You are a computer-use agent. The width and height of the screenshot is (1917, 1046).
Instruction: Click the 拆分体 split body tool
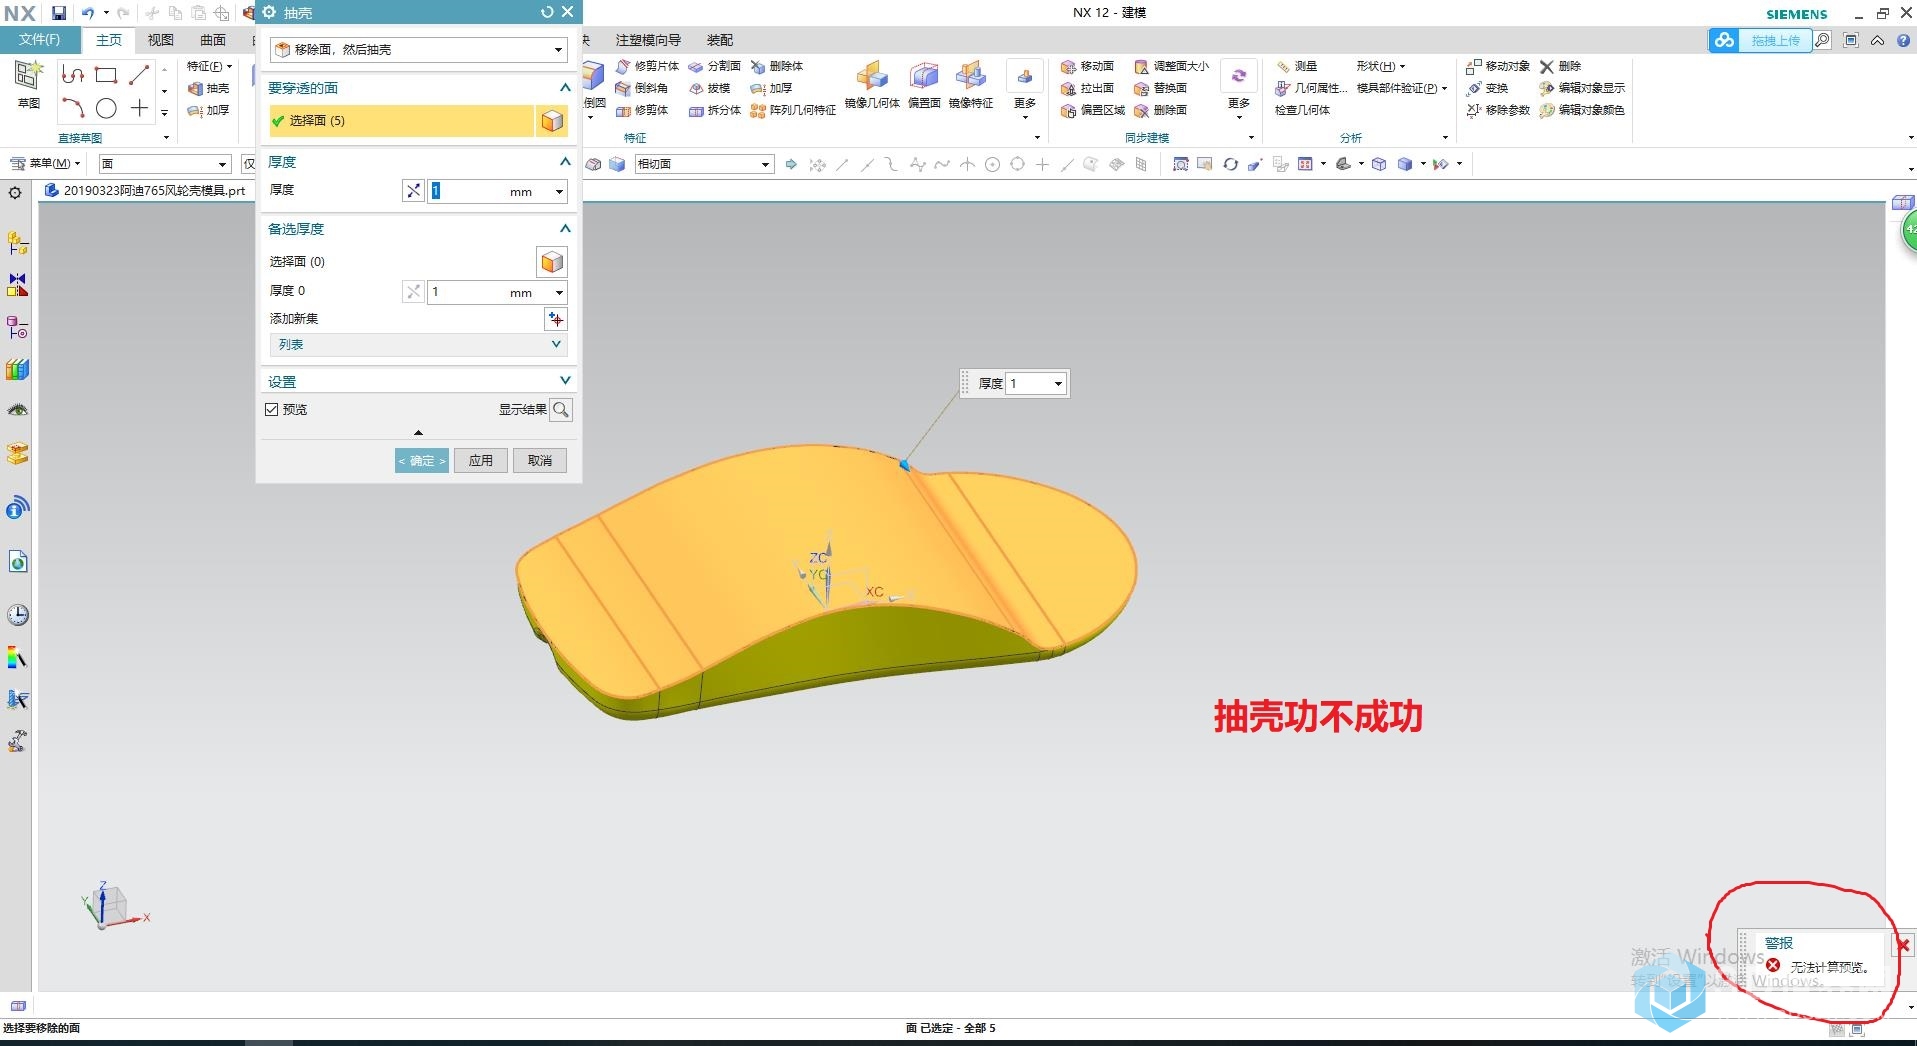tap(714, 110)
